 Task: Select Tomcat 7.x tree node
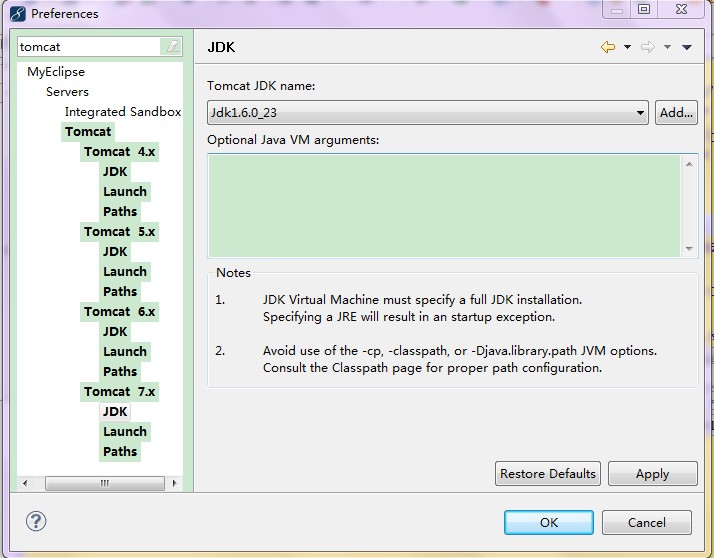(119, 392)
